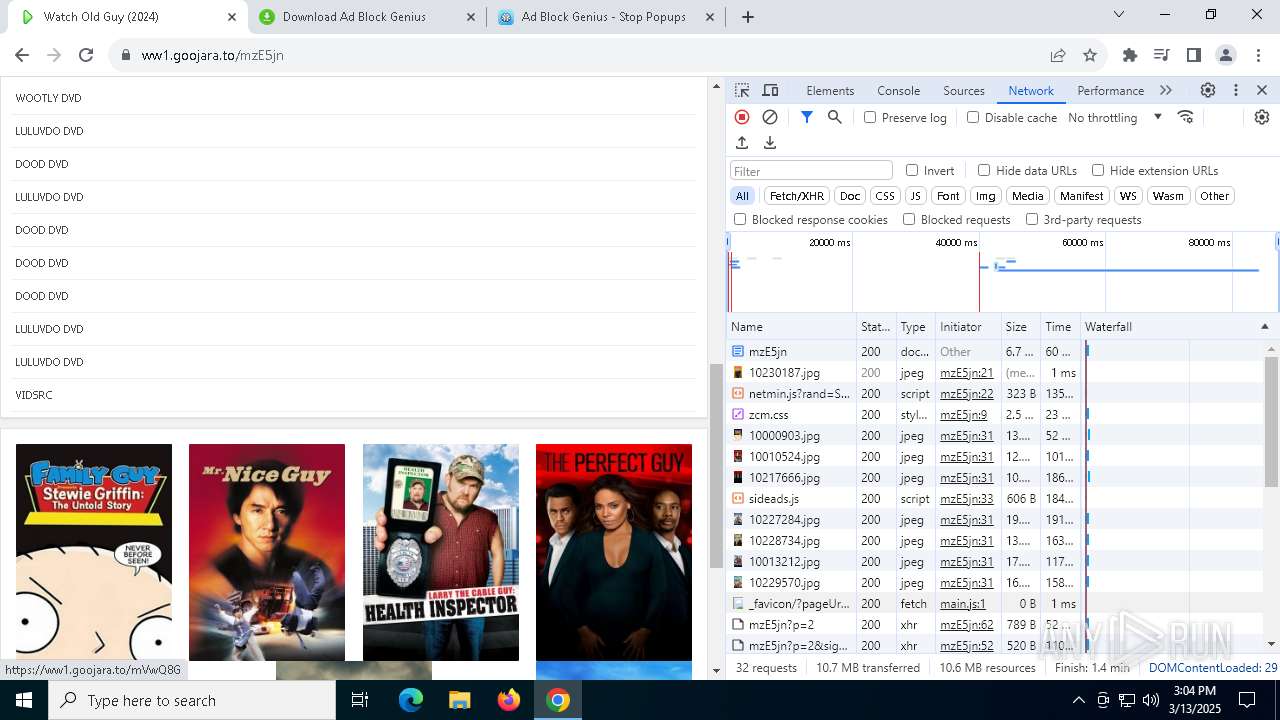Switch to Ad Block Genius - Stop Popups tab

tap(604, 17)
